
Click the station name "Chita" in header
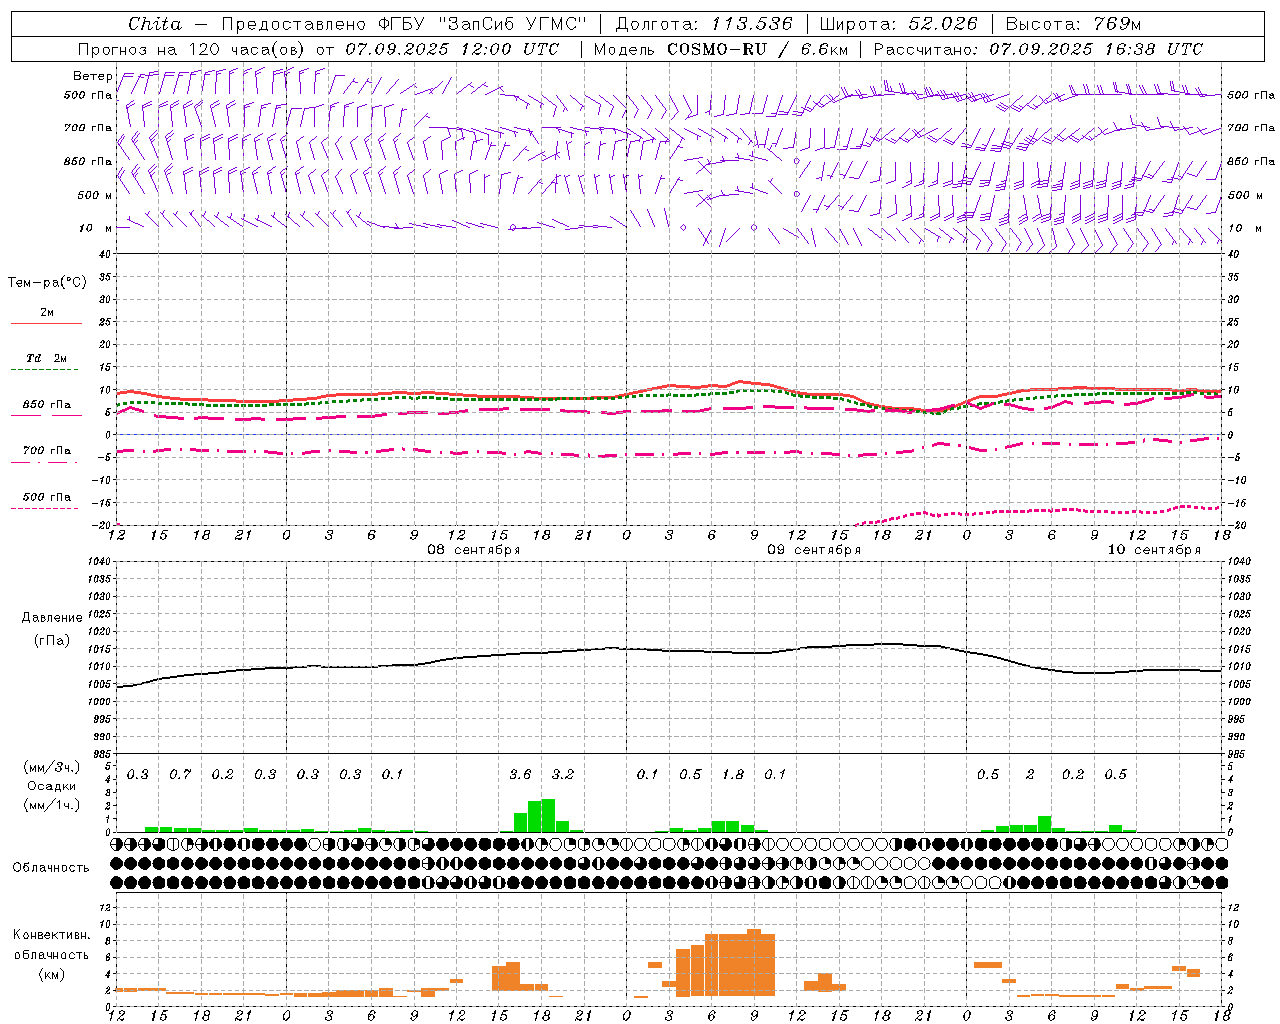coord(155,24)
